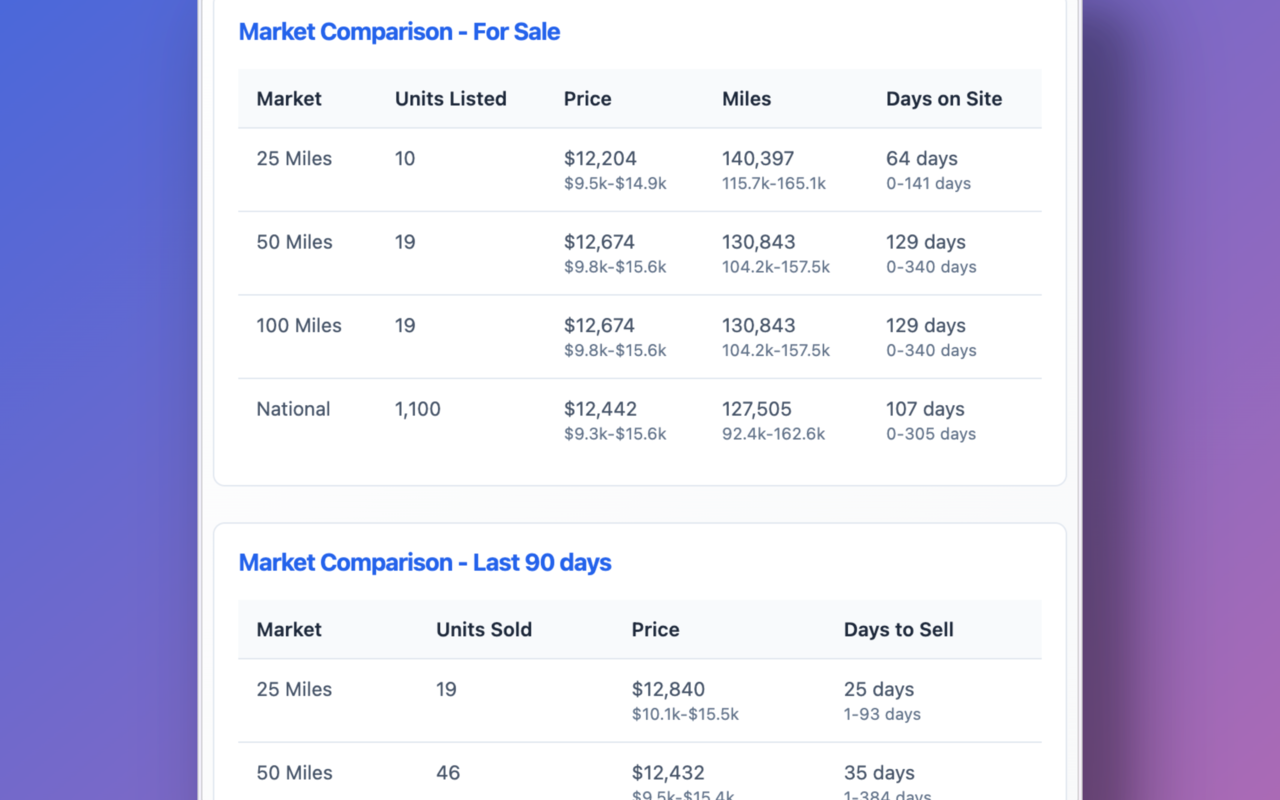Click the 'National' row label
Image resolution: width=1280 pixels, height=800 pixels.
point(293,409)
